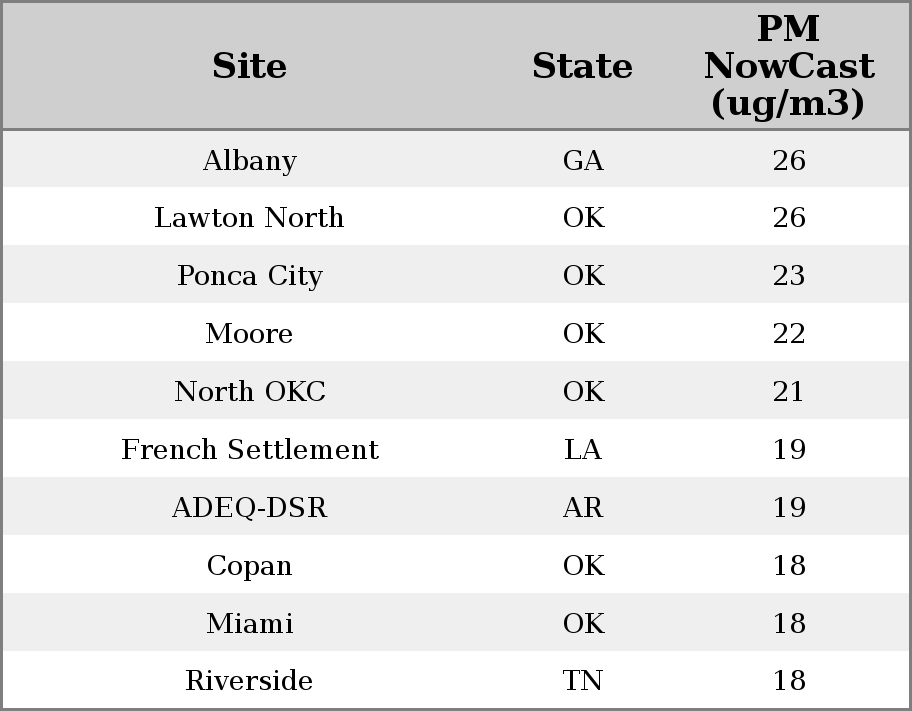
Task: Select the PM value 23 for Ponca City
Action: click(x=789, y=276)
